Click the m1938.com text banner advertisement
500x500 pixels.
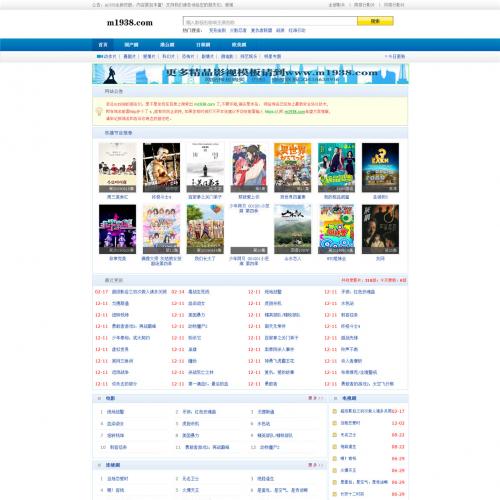250,74
